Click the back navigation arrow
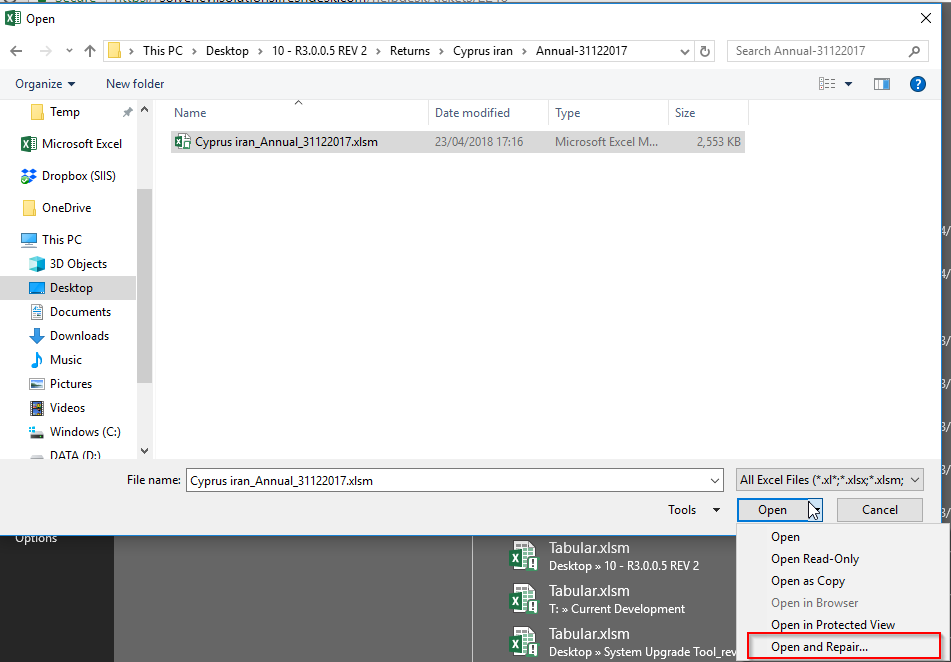Viewport: 951px width, 662px height. coord(17,50)
